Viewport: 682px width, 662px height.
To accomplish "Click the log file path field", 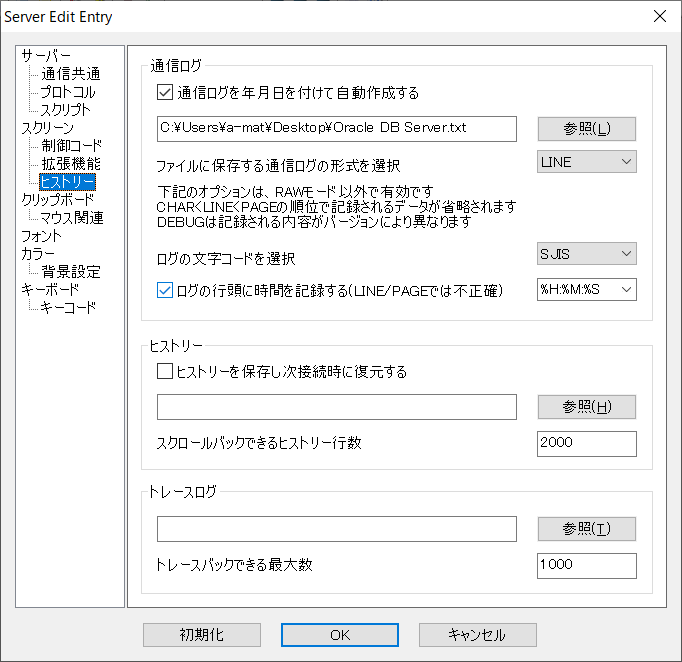I will click(x=337, y=129).
